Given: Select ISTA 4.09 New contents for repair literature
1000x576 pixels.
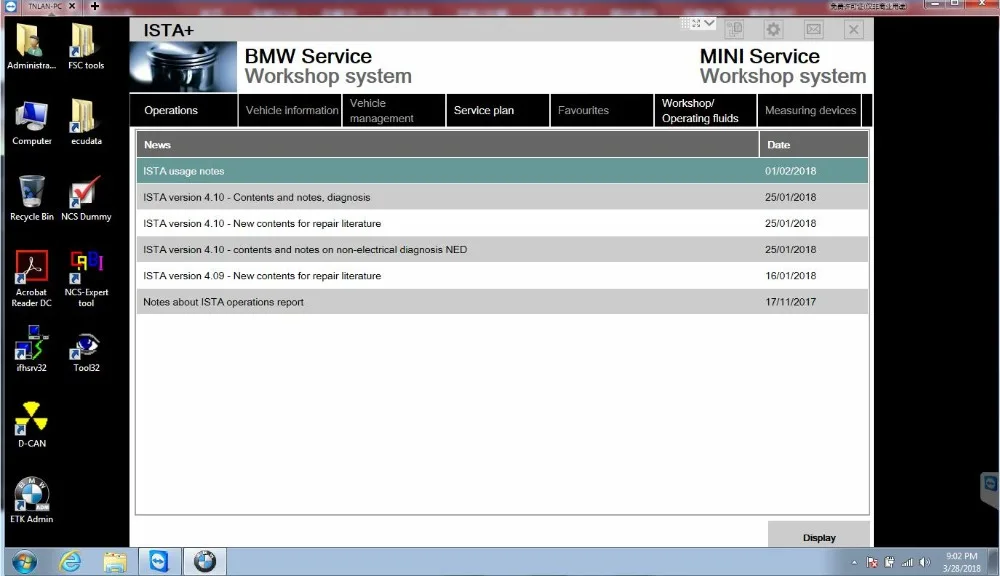Looking at the screenshot, I should tap(502, 276).
